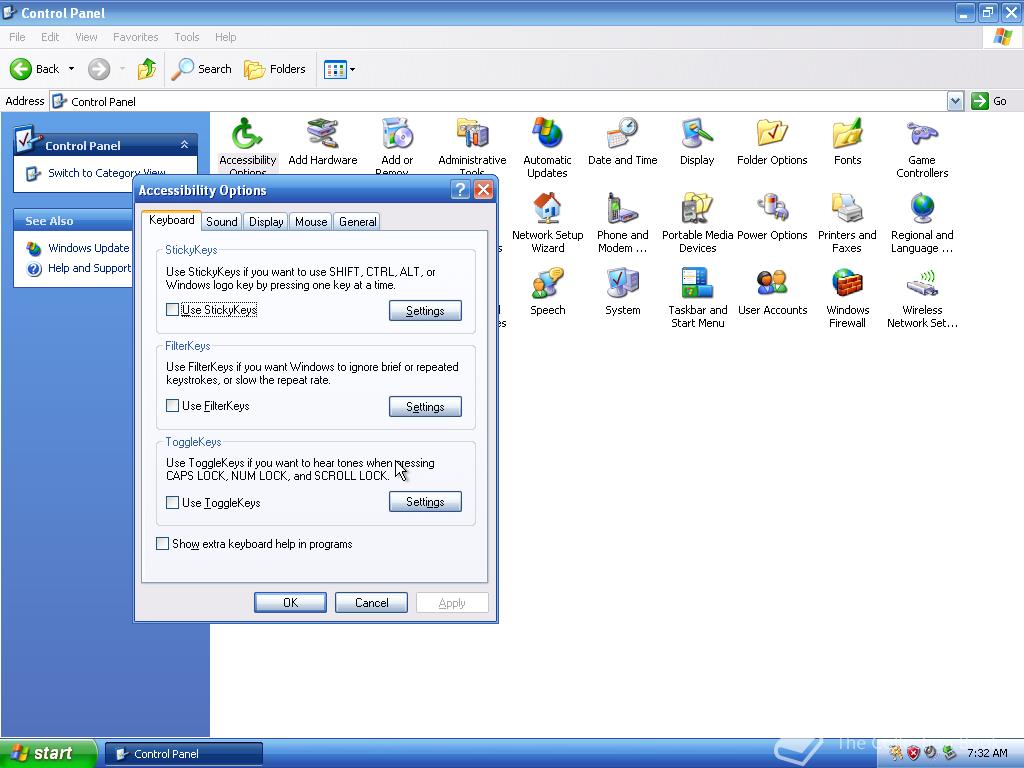
Task: Open the Fonts folder icon
Action: (847, 141)
